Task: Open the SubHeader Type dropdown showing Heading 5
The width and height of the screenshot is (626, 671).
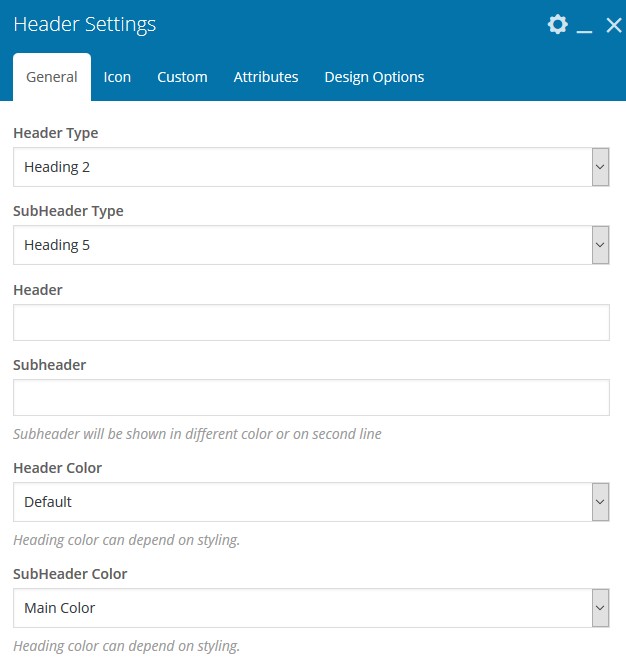Action: (x=311, y=245)
